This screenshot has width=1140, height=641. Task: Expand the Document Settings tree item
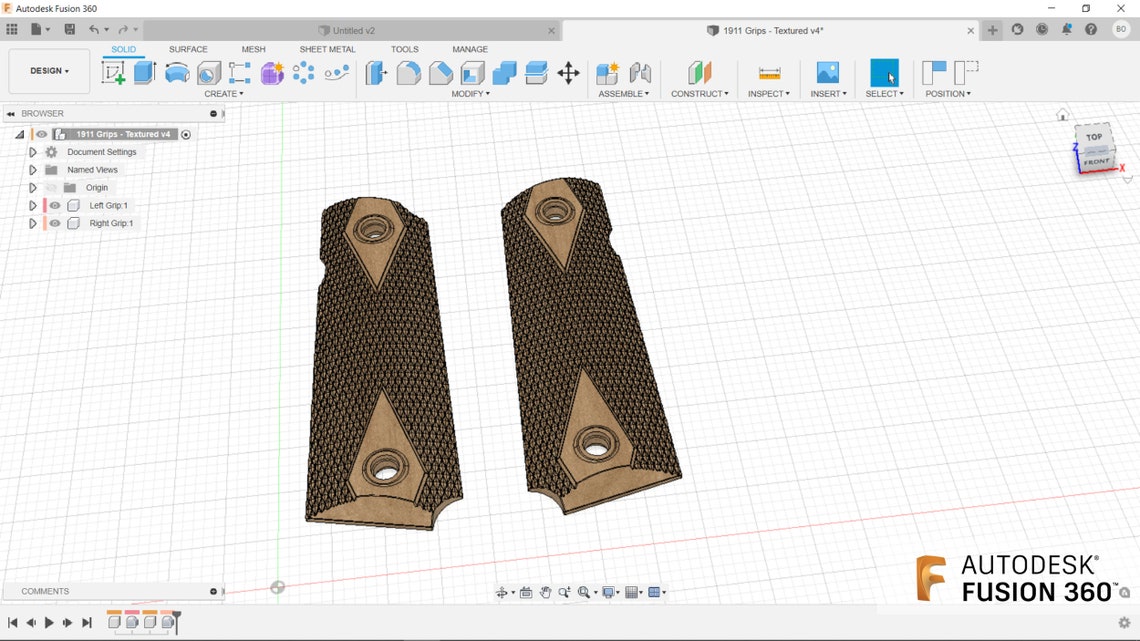click(x=33, y=151)
